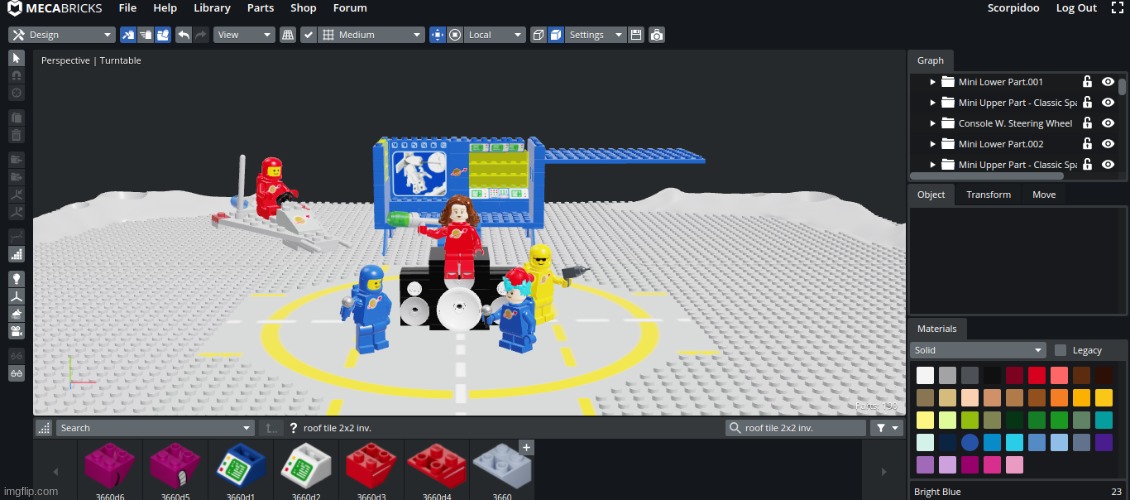Screen dimensions: 1130x500
Task: Toggle the grid snap checkmark
Action: tap(308, 35)
